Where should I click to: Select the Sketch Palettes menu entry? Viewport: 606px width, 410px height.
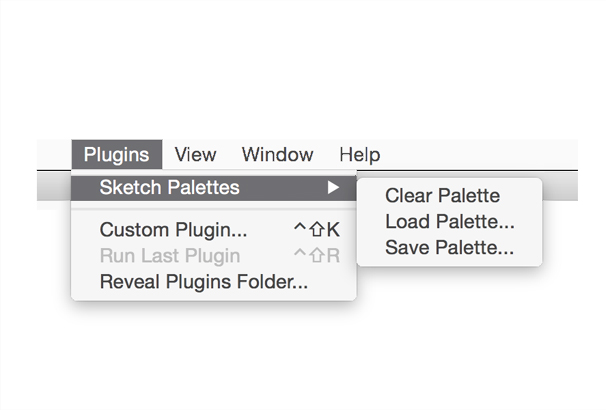[170, 187]
